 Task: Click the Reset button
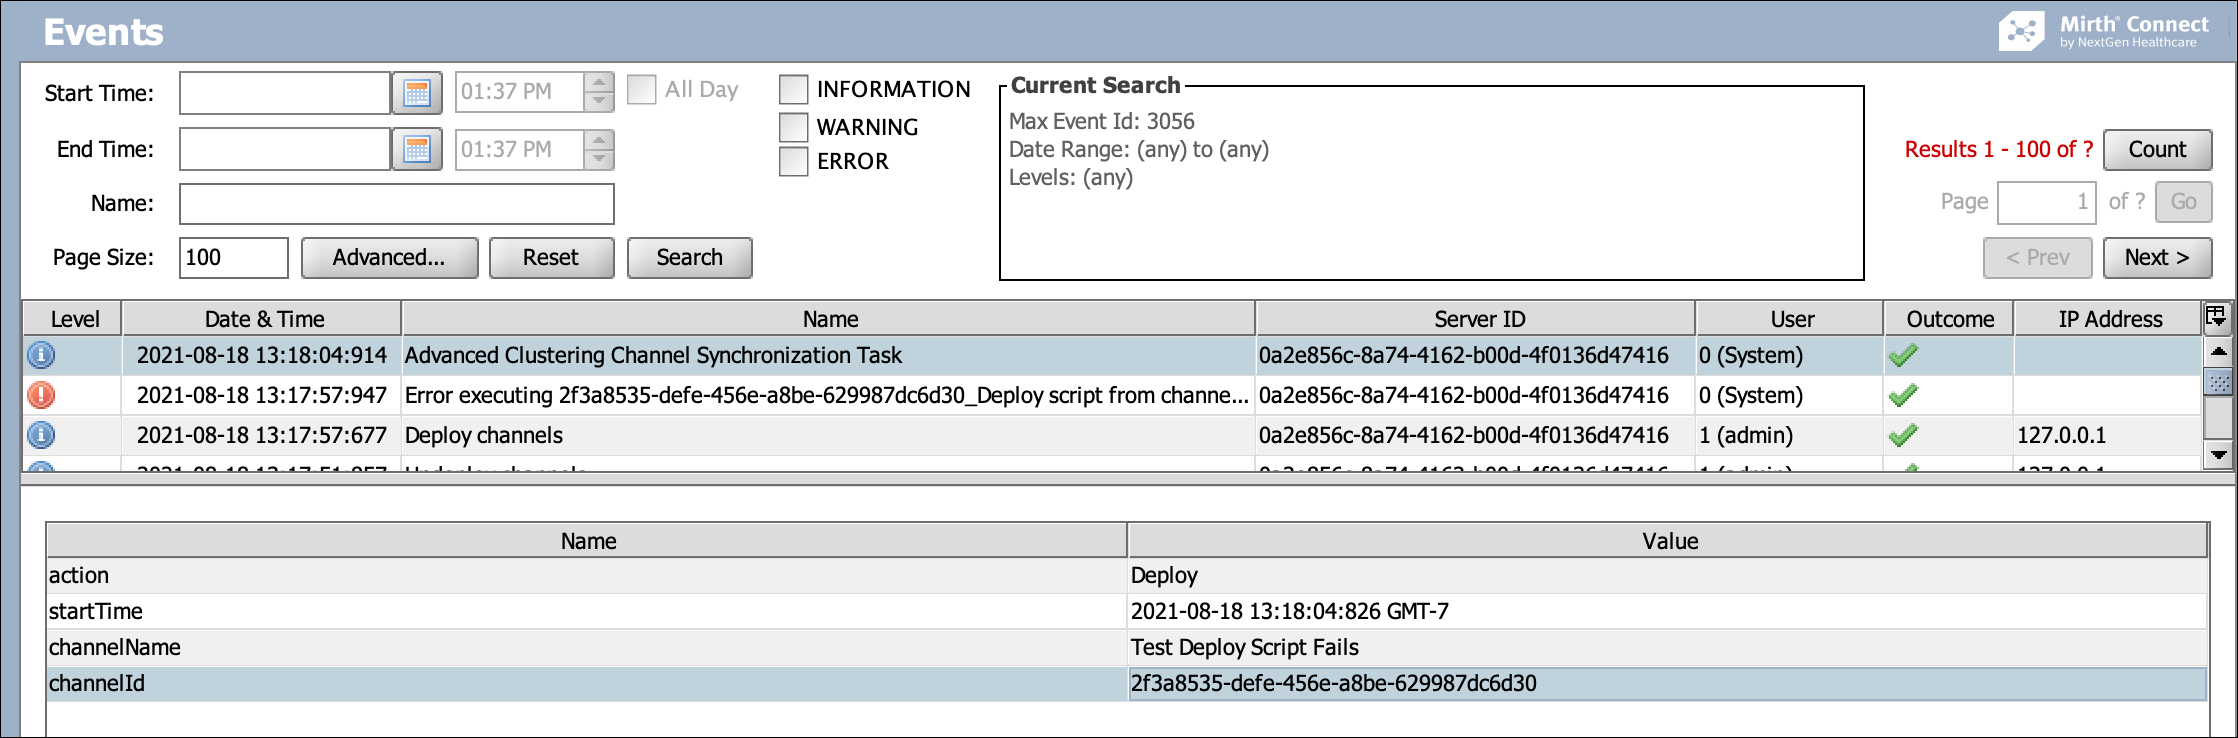point(551,257)
